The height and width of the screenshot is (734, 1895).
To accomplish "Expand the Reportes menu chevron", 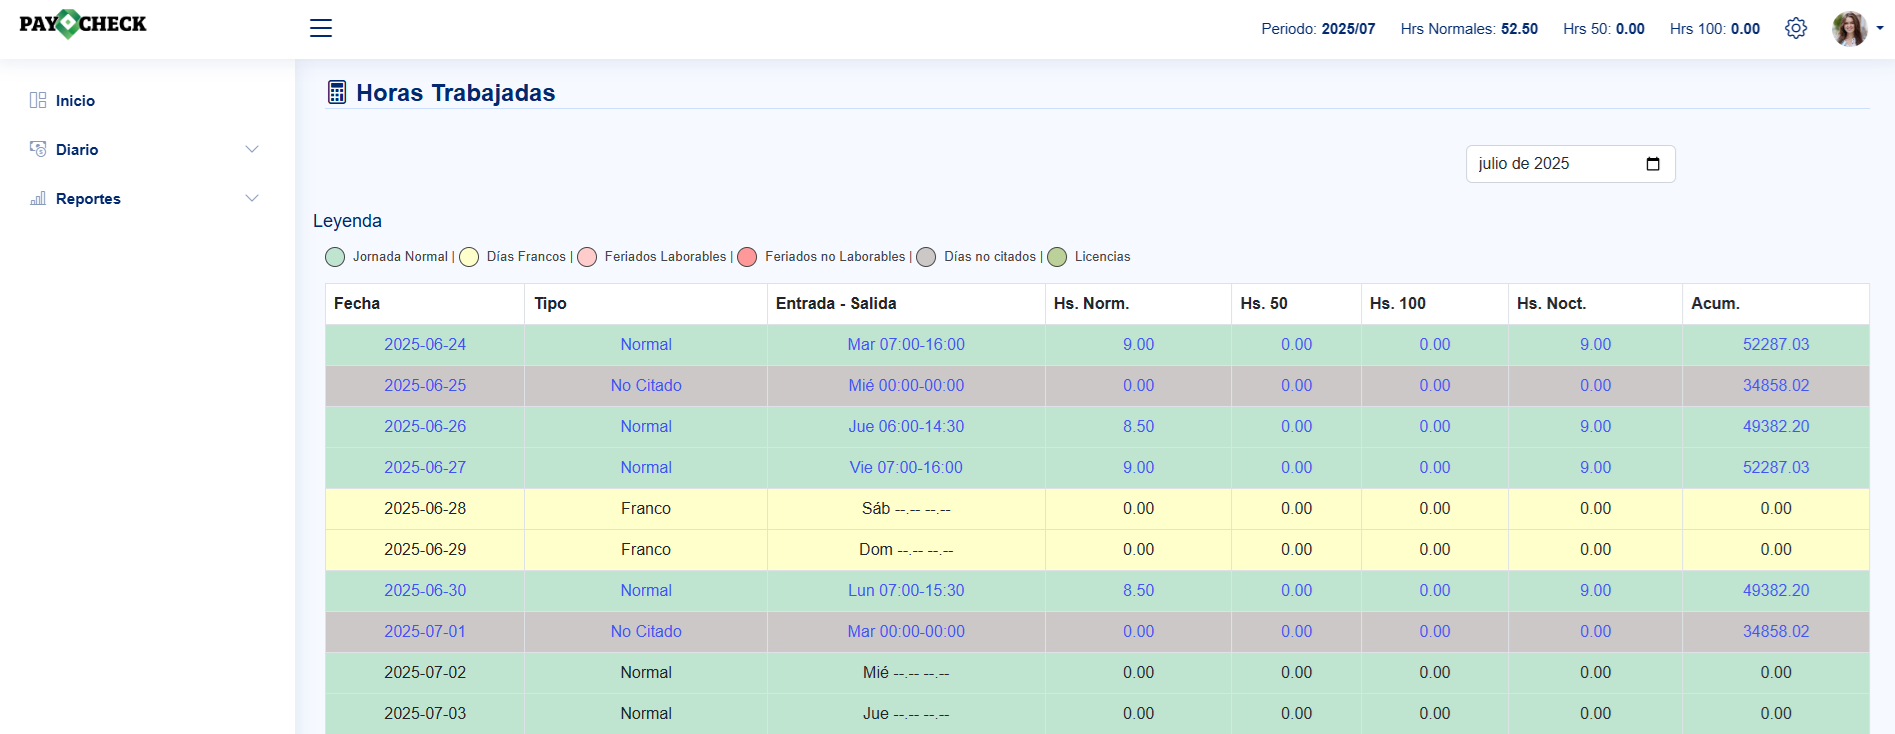I will click(x=252, y=198).
